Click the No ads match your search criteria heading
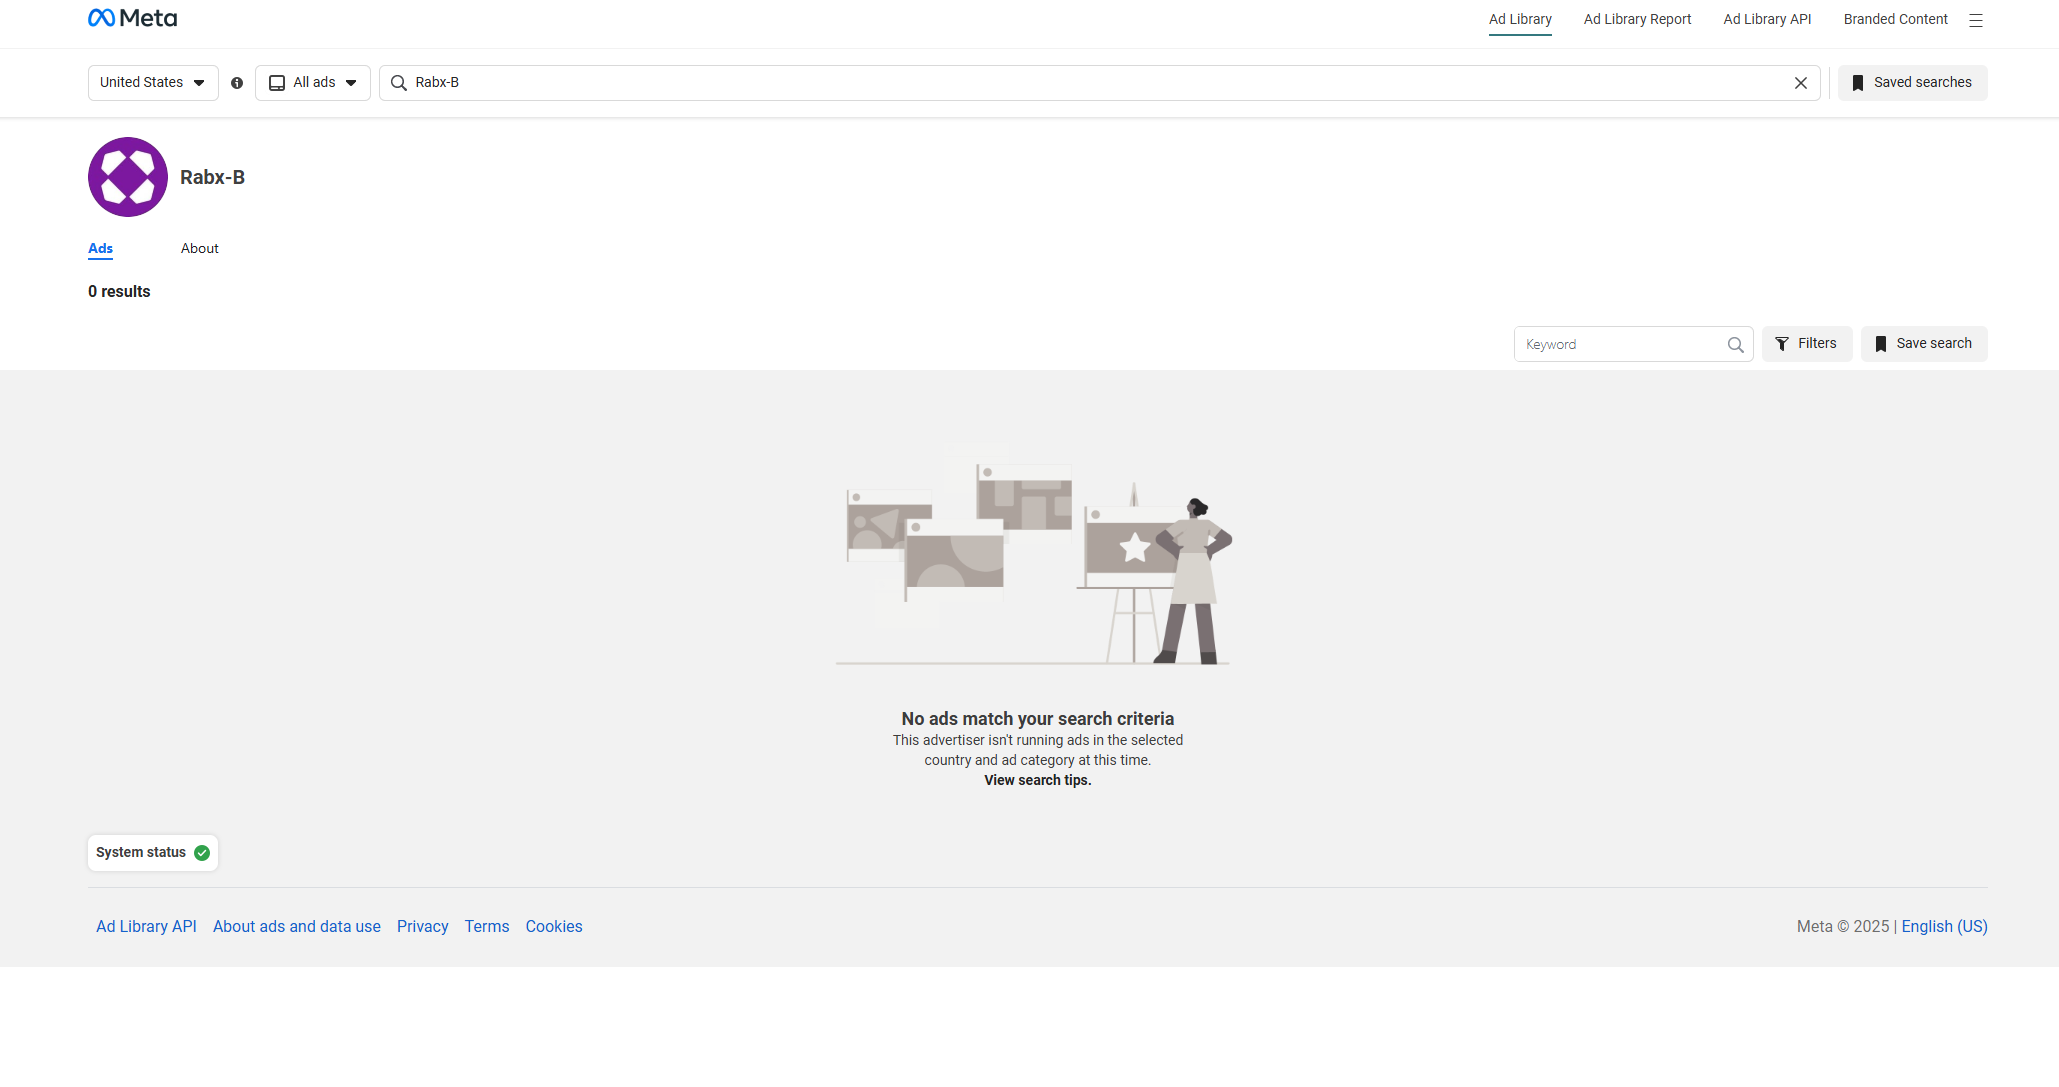Screen dimensions: 2059x1087 [x=1038, y=719]
